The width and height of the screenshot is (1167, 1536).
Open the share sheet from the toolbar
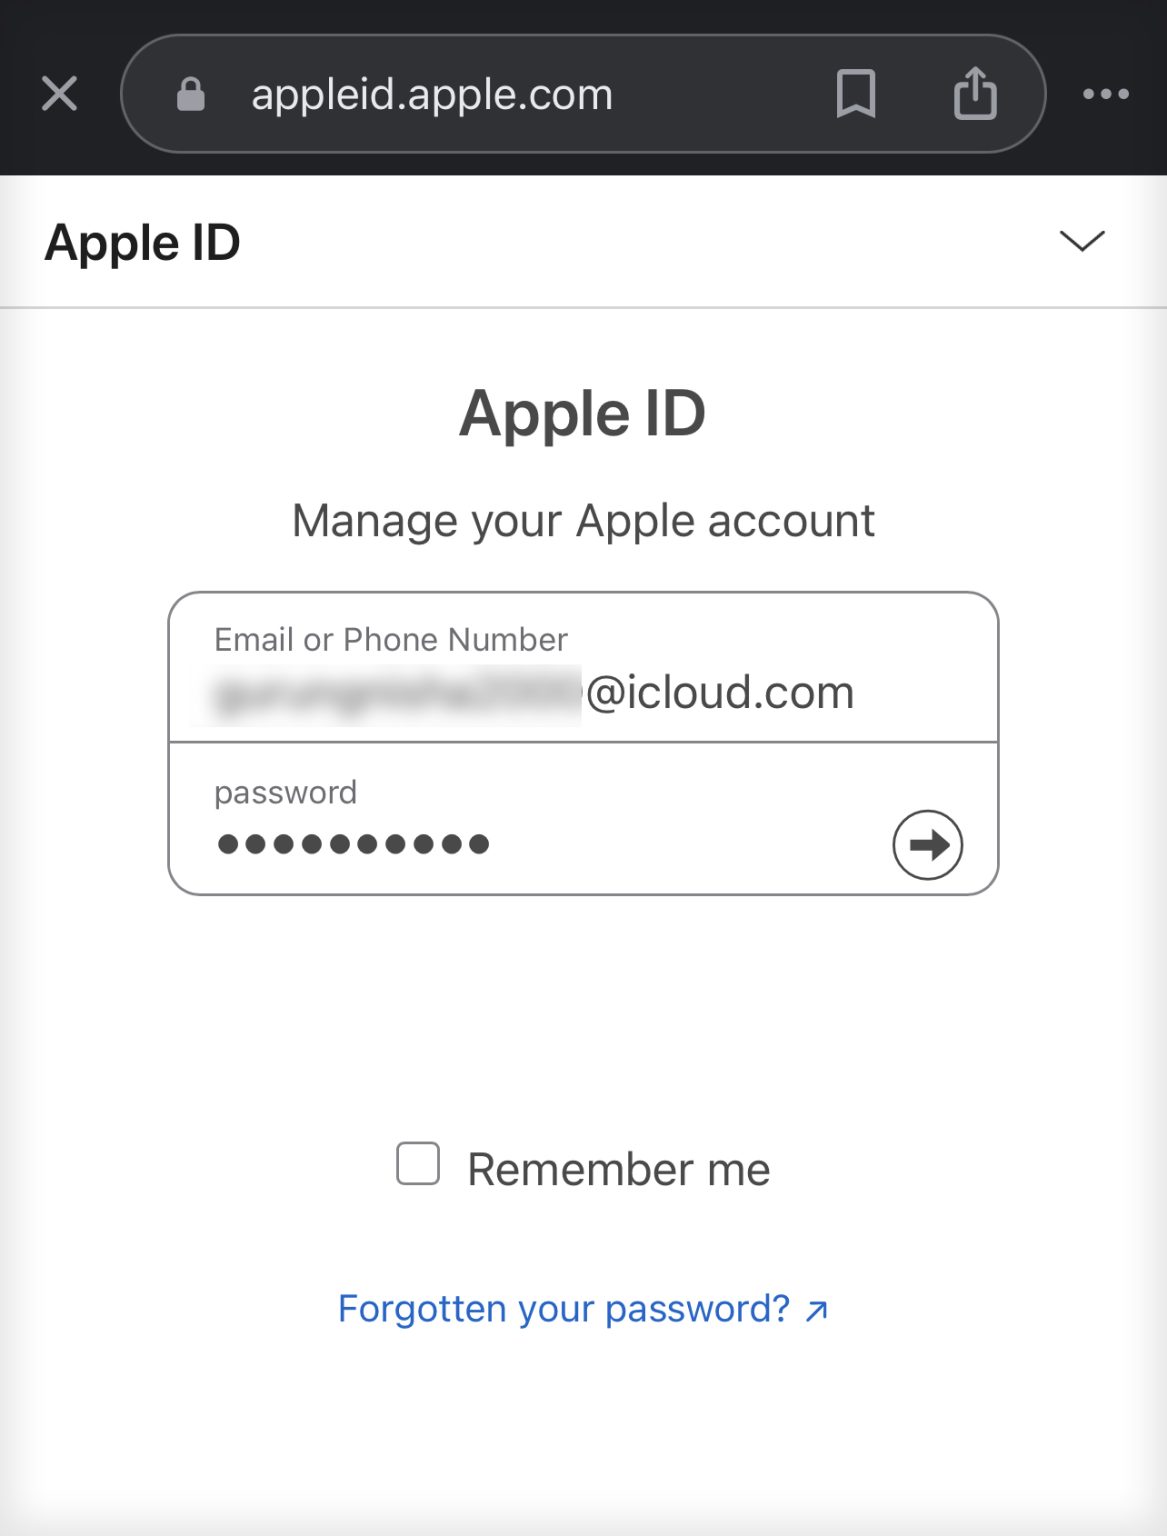(973, 93)
